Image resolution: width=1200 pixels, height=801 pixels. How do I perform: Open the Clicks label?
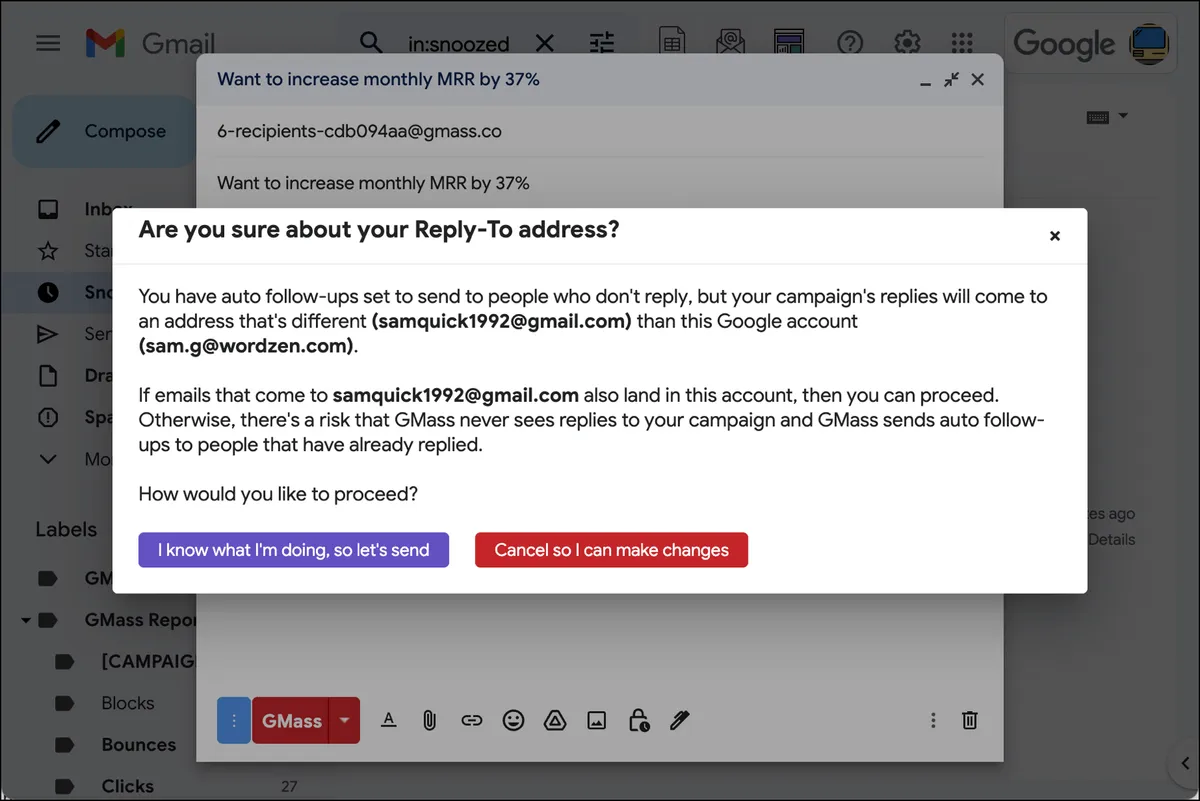(x=128, y=787)
